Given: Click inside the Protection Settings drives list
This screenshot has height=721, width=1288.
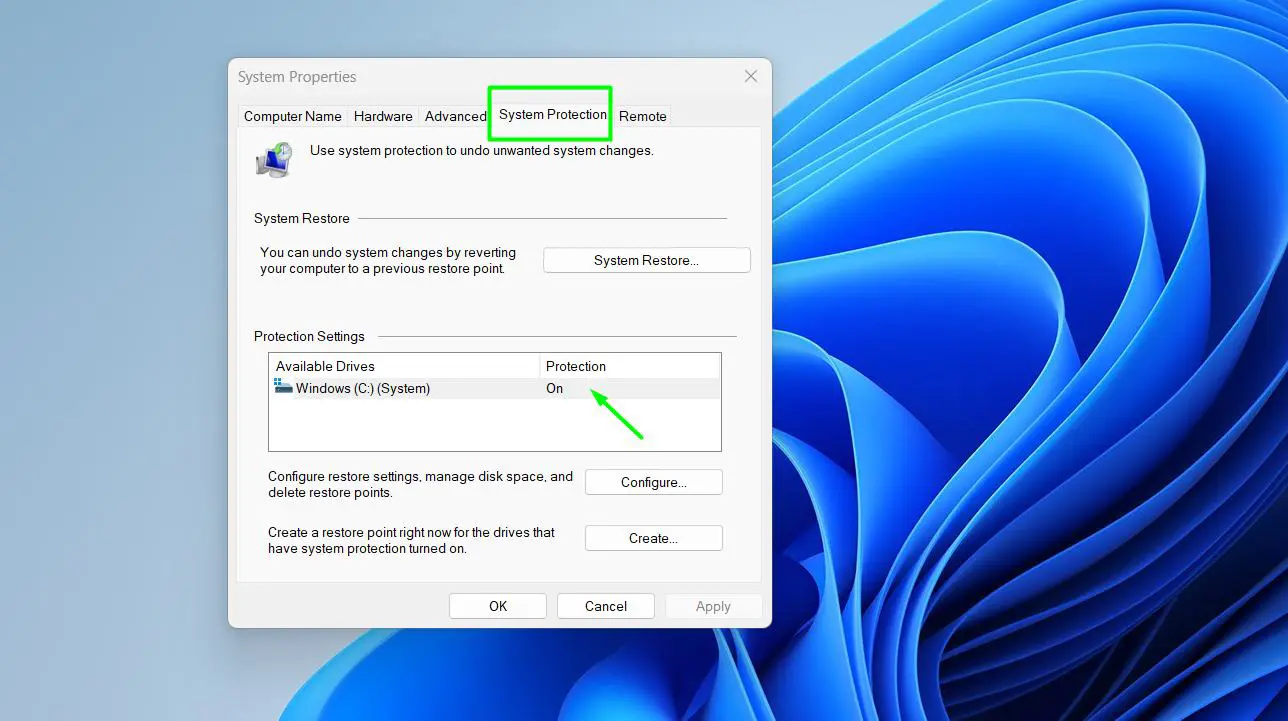Looking at the screenshot, I should click(x=450, y=425).
